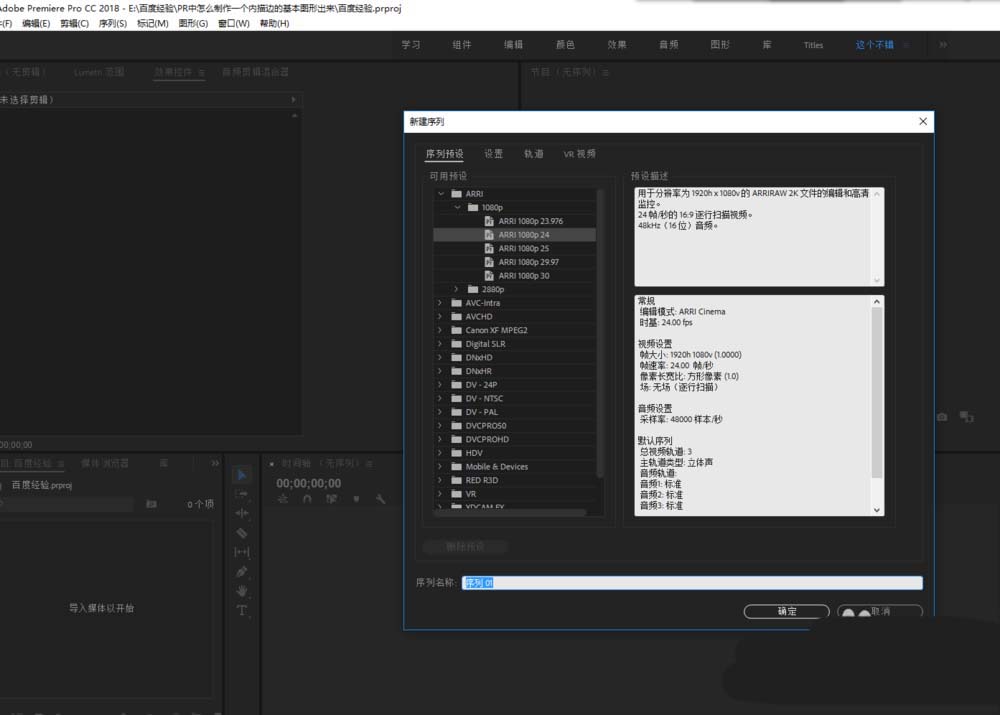Click the 1080p folder icon

(x=473, y=207)
